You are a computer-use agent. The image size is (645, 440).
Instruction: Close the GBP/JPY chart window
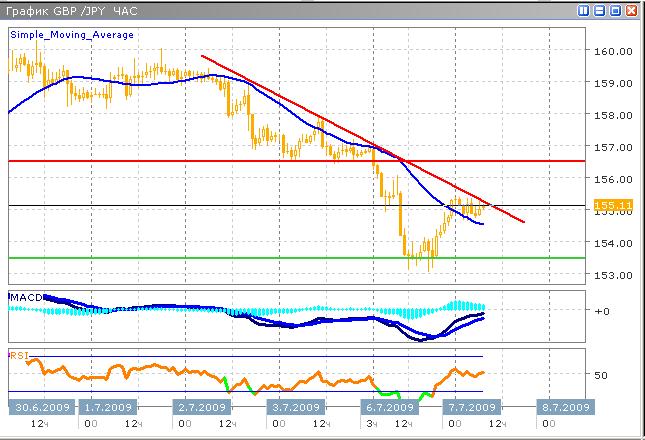tap(631, 9)
